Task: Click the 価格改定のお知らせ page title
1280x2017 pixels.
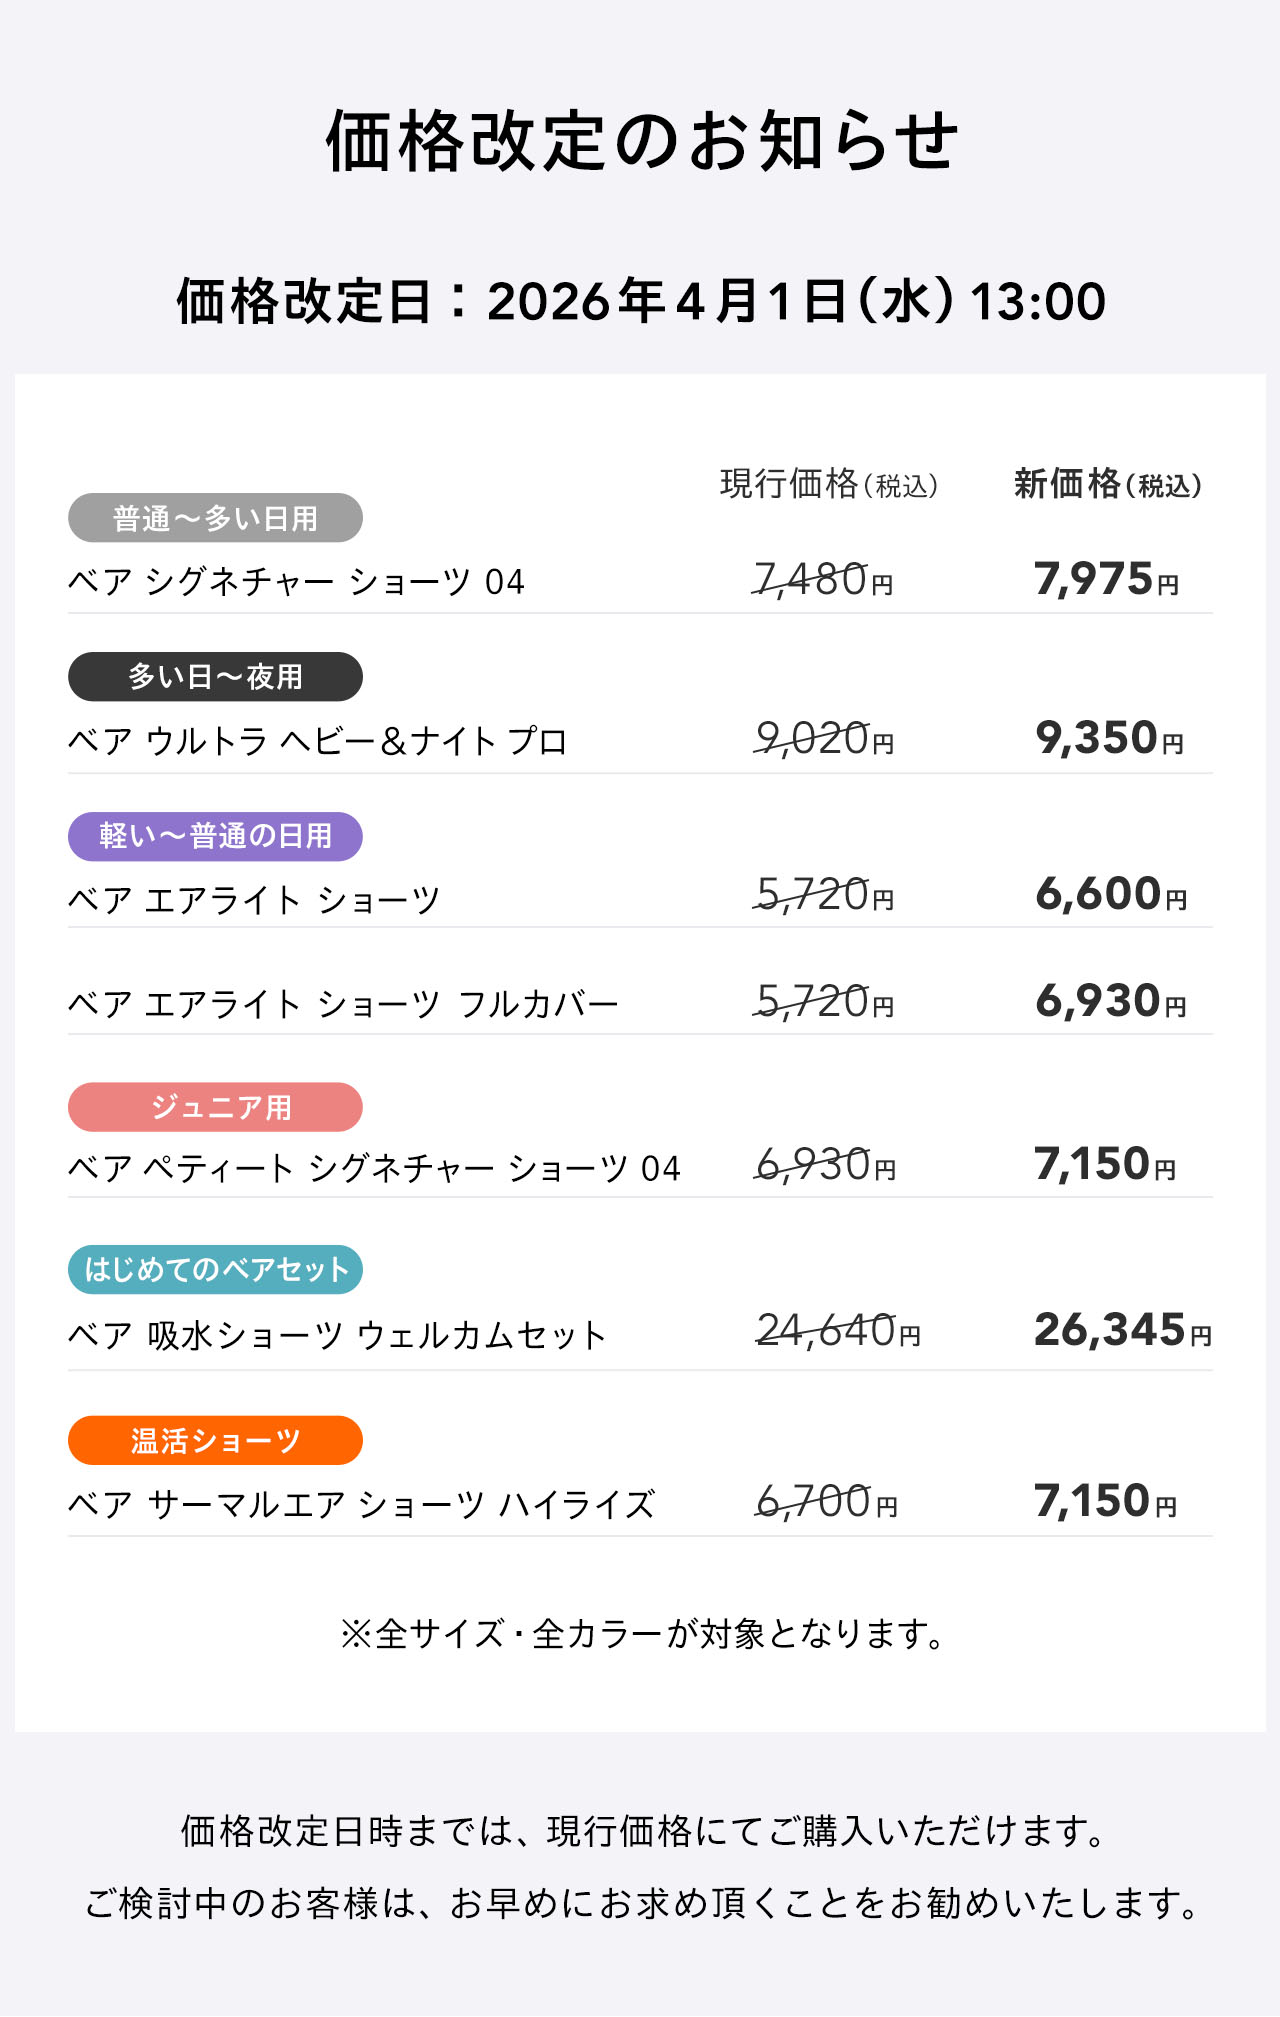Action: pos(641,141)
